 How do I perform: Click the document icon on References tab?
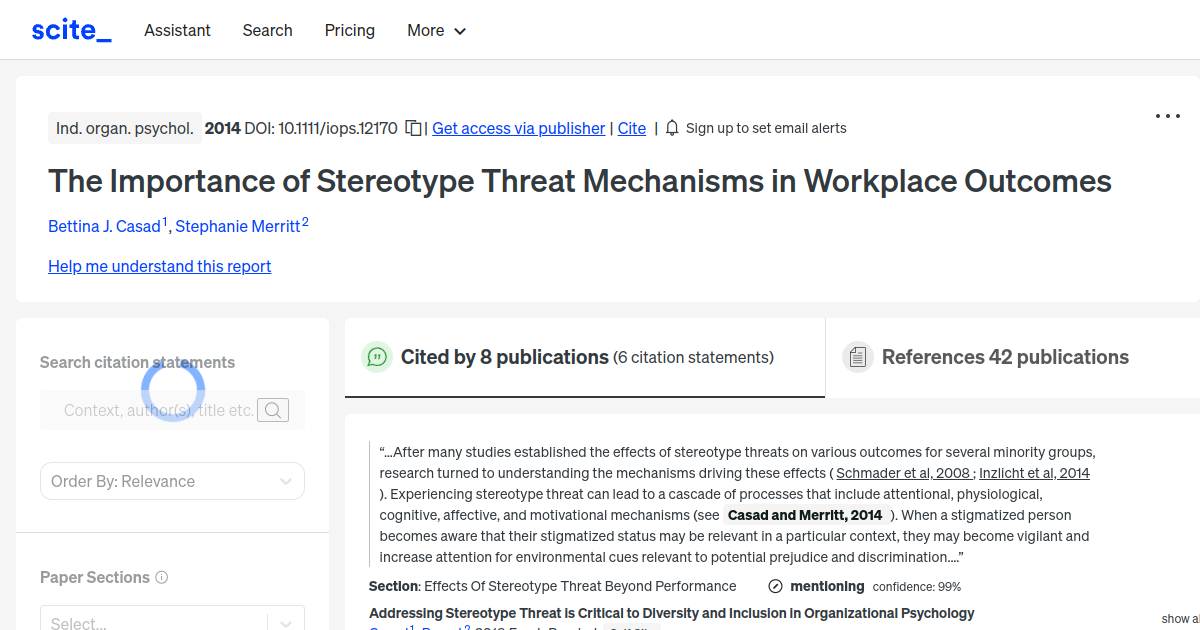click(858, 356)
